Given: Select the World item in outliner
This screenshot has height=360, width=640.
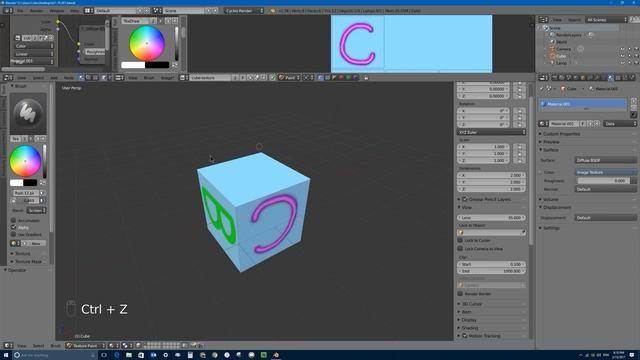Looking at the screenshot, I should [x=561, y=42].
